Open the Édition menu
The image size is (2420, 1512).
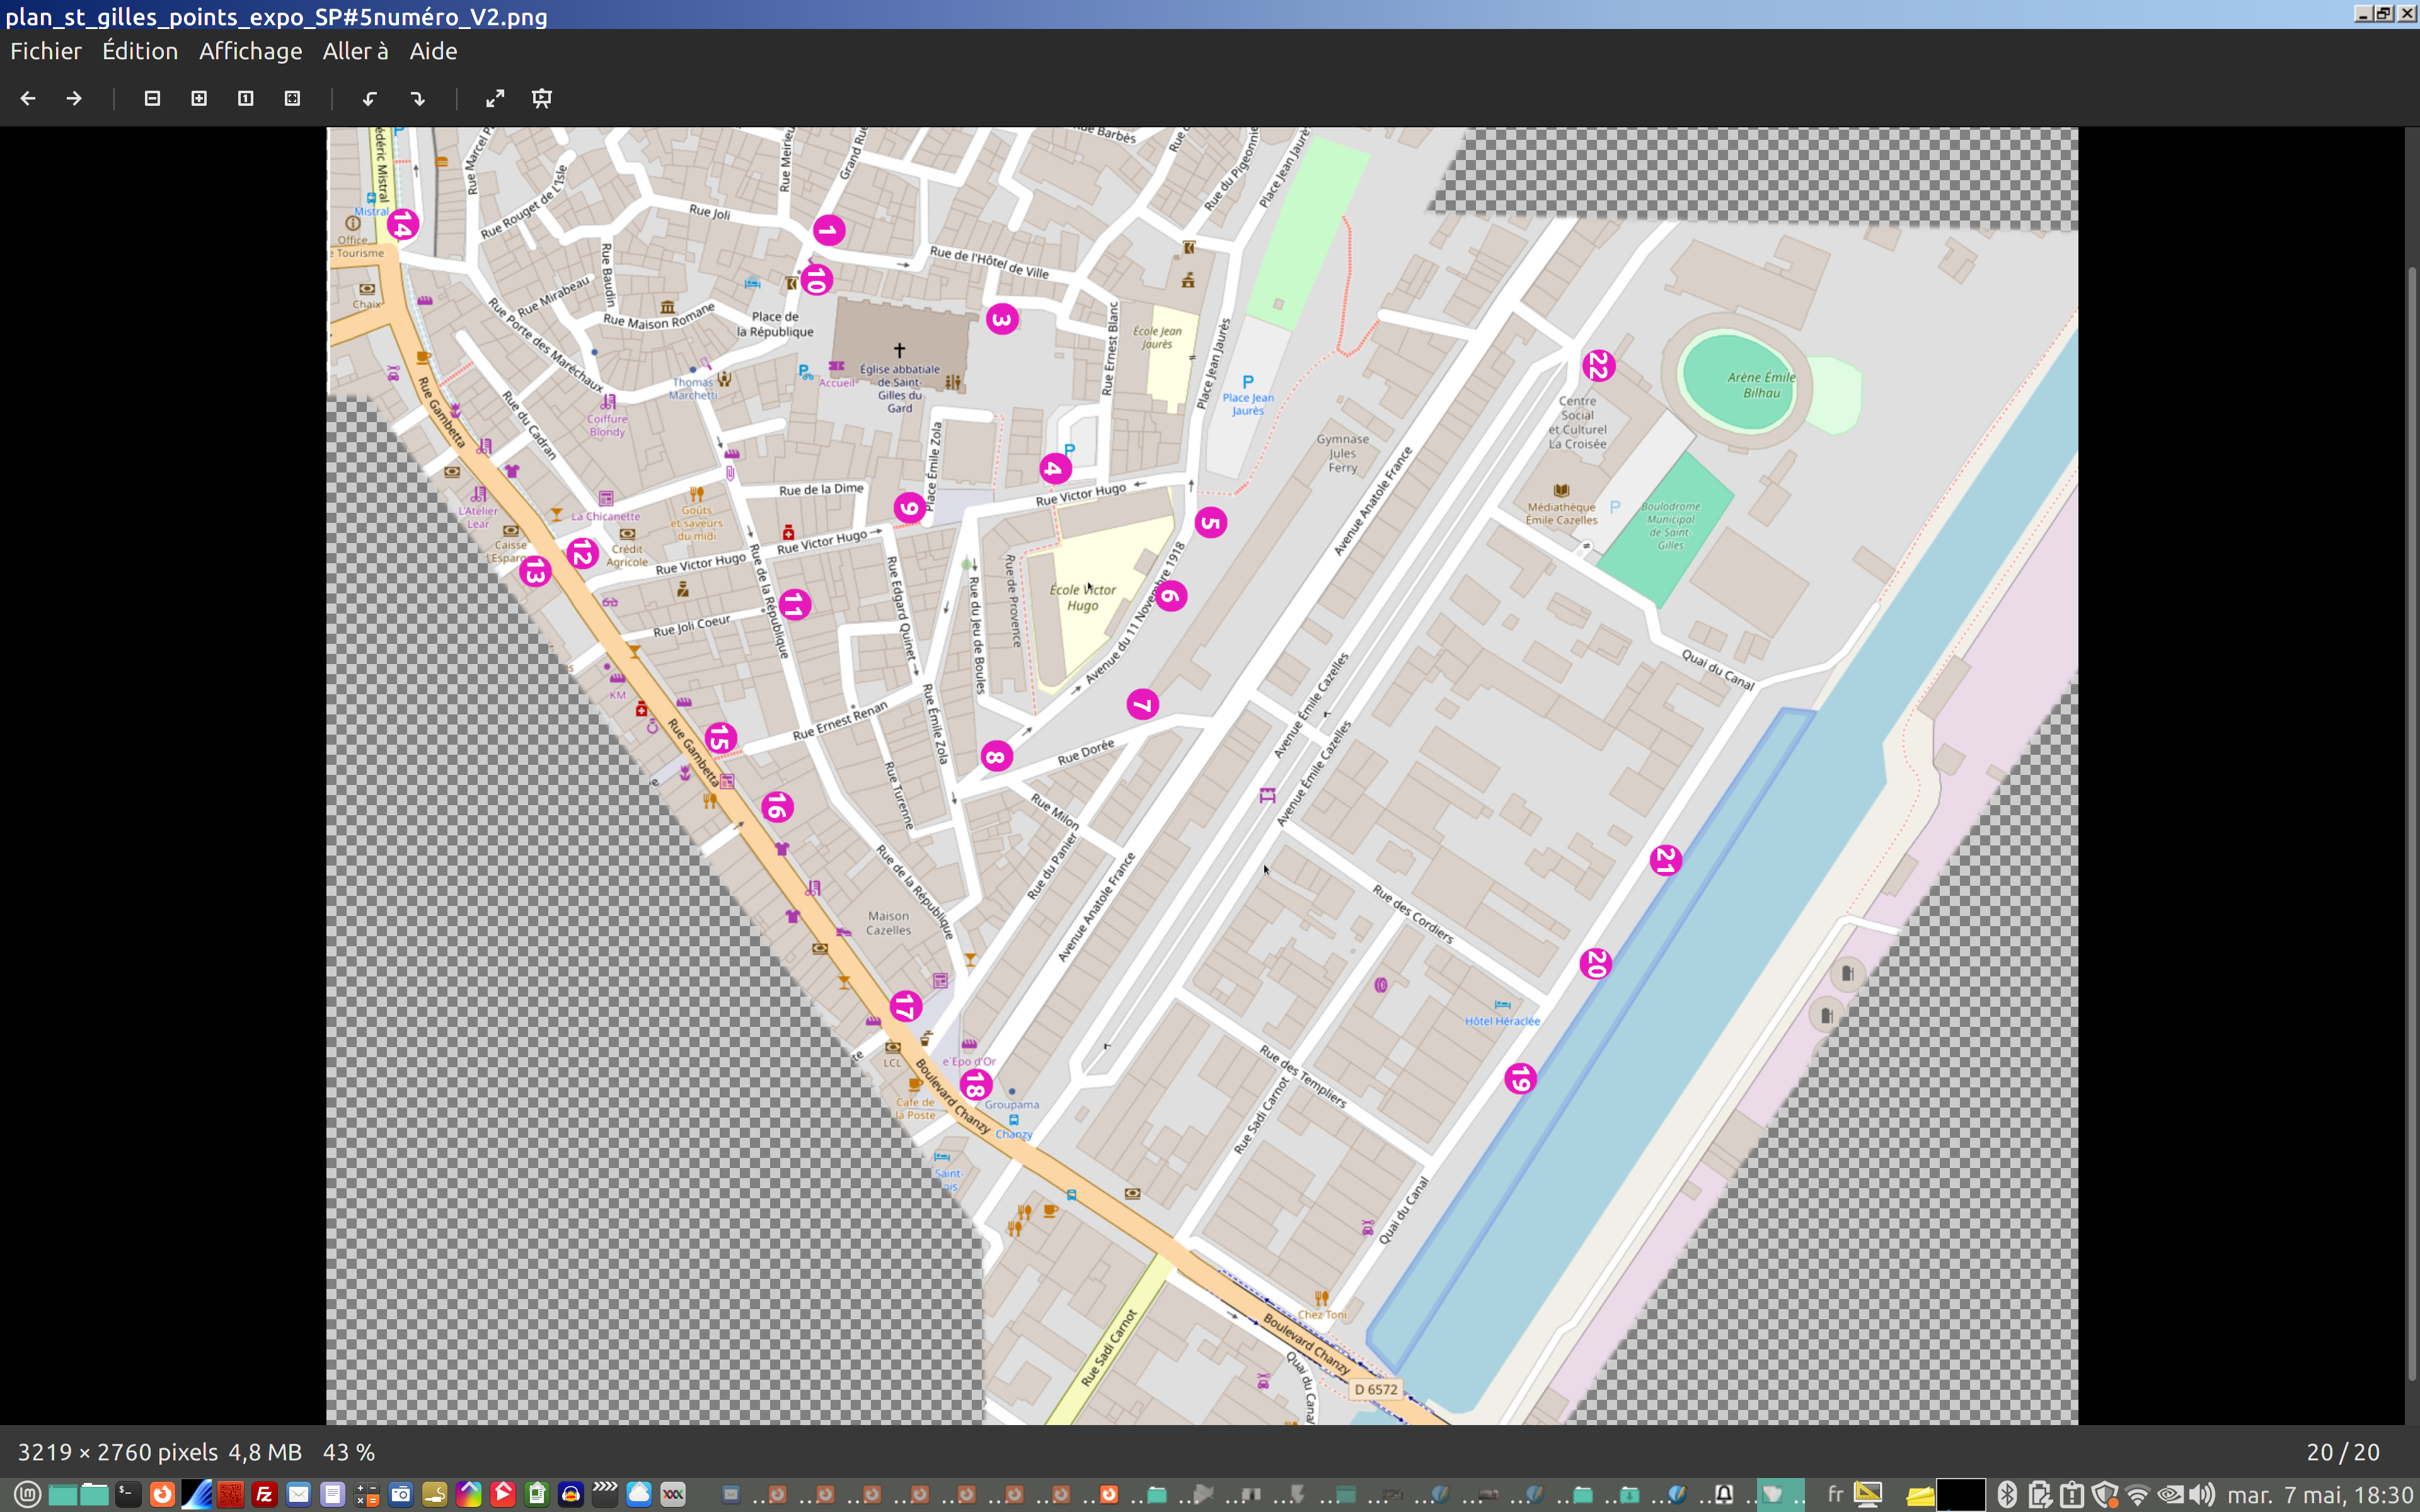[x=140, y=51]
